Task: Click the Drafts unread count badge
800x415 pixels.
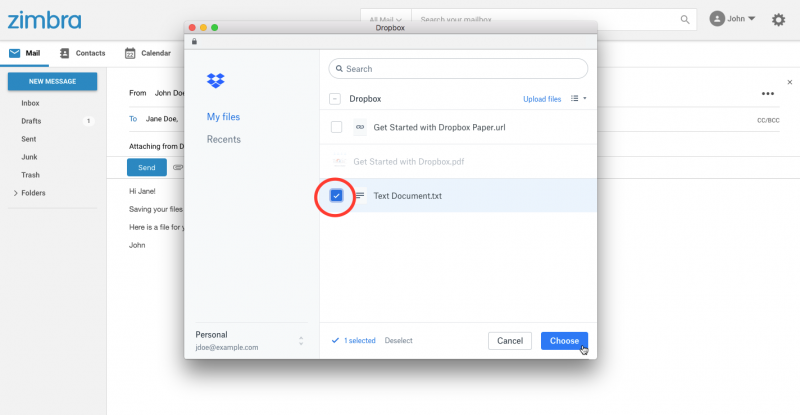Action: [x=88, y=121]
